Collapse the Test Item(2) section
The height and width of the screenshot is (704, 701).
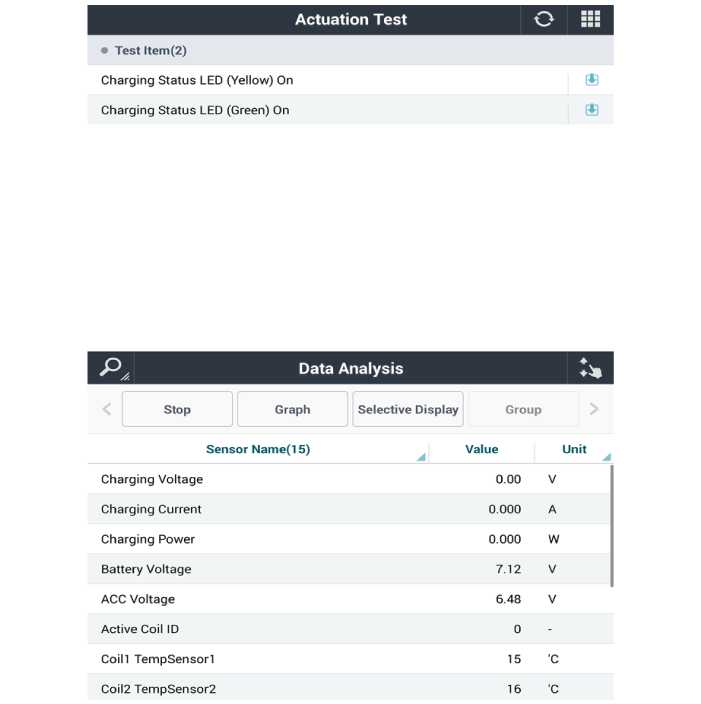(x=150, y=50)
